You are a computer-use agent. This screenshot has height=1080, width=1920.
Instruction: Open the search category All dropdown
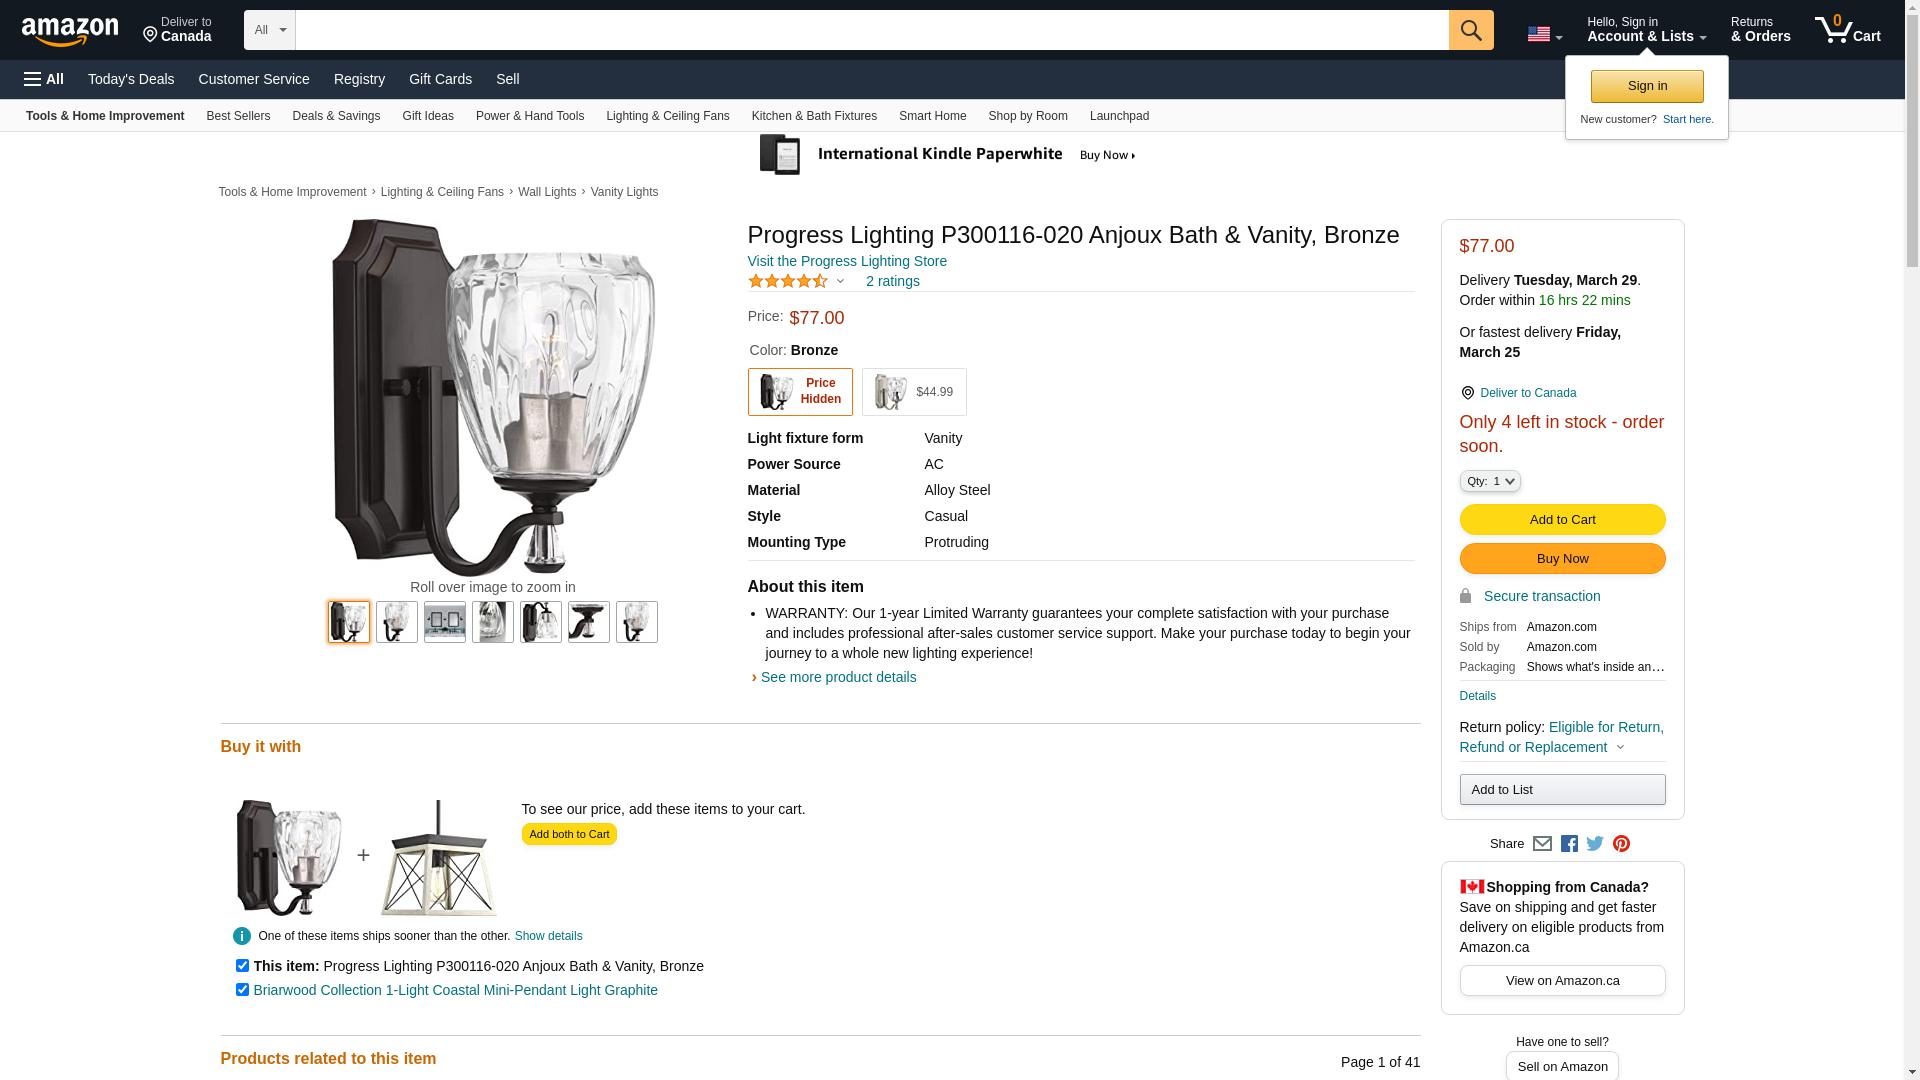tap(269, 30)
